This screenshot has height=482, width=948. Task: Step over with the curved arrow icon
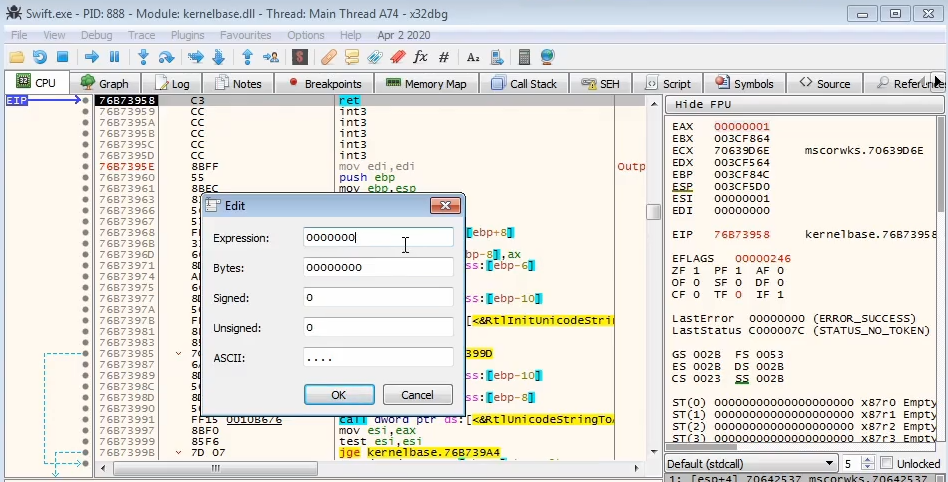click(x=166, y=57)
